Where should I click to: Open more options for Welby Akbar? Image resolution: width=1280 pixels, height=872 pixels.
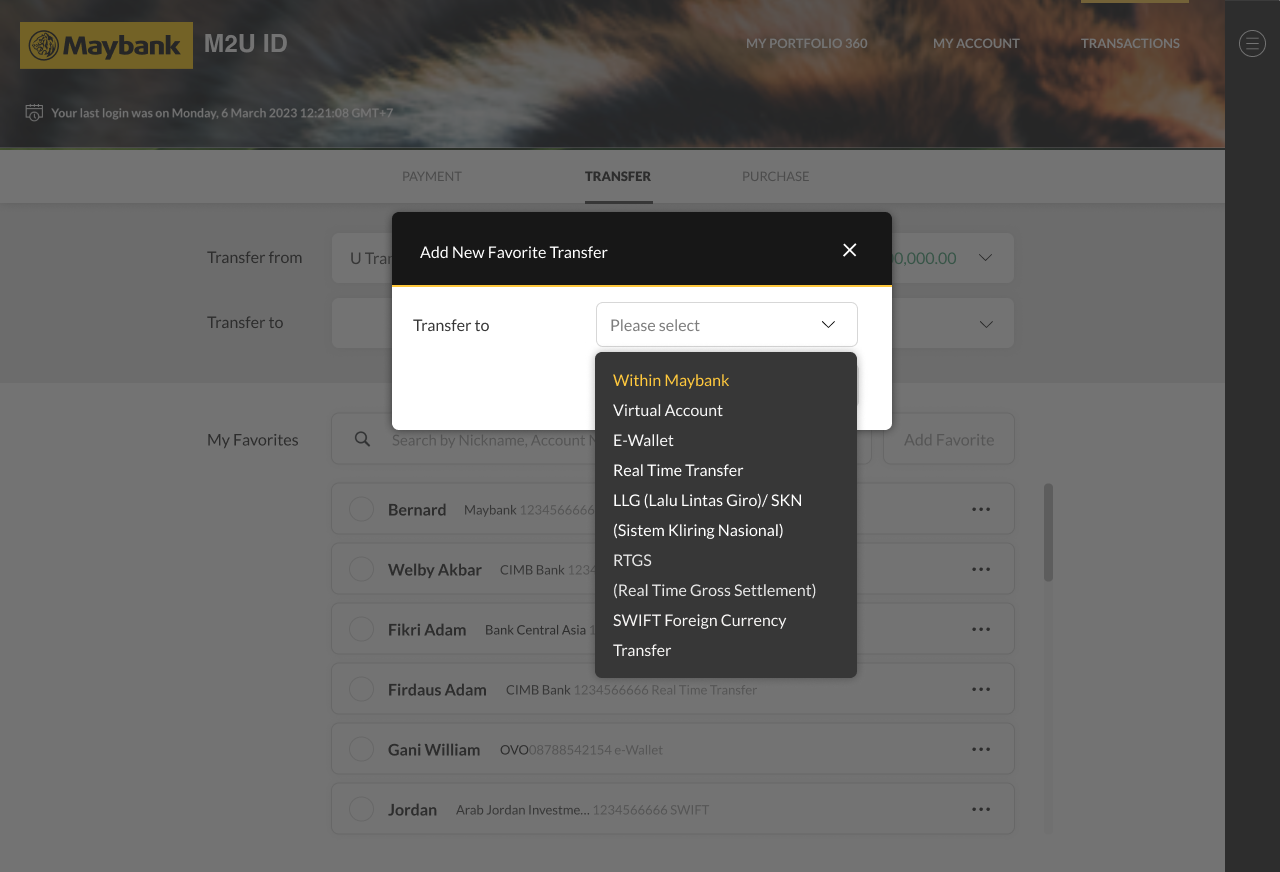click(x=980, y=569)
